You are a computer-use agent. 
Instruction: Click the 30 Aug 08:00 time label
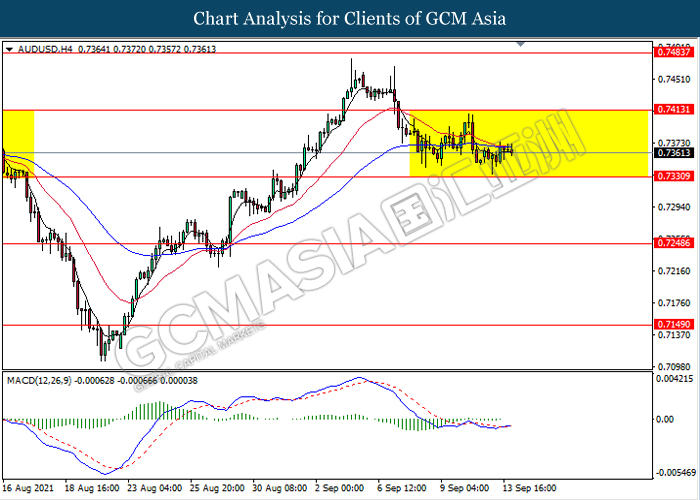(x=279, y=488)
